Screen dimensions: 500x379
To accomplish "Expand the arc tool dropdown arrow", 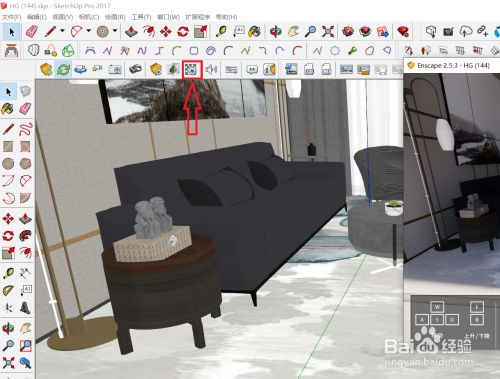I will [88, 31].
